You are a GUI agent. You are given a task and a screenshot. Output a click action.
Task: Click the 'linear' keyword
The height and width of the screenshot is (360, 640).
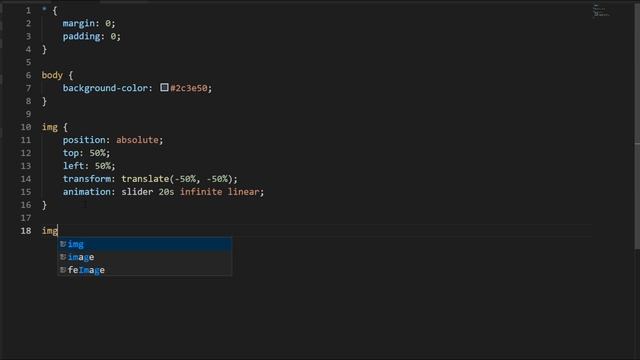tap(243, 192)
